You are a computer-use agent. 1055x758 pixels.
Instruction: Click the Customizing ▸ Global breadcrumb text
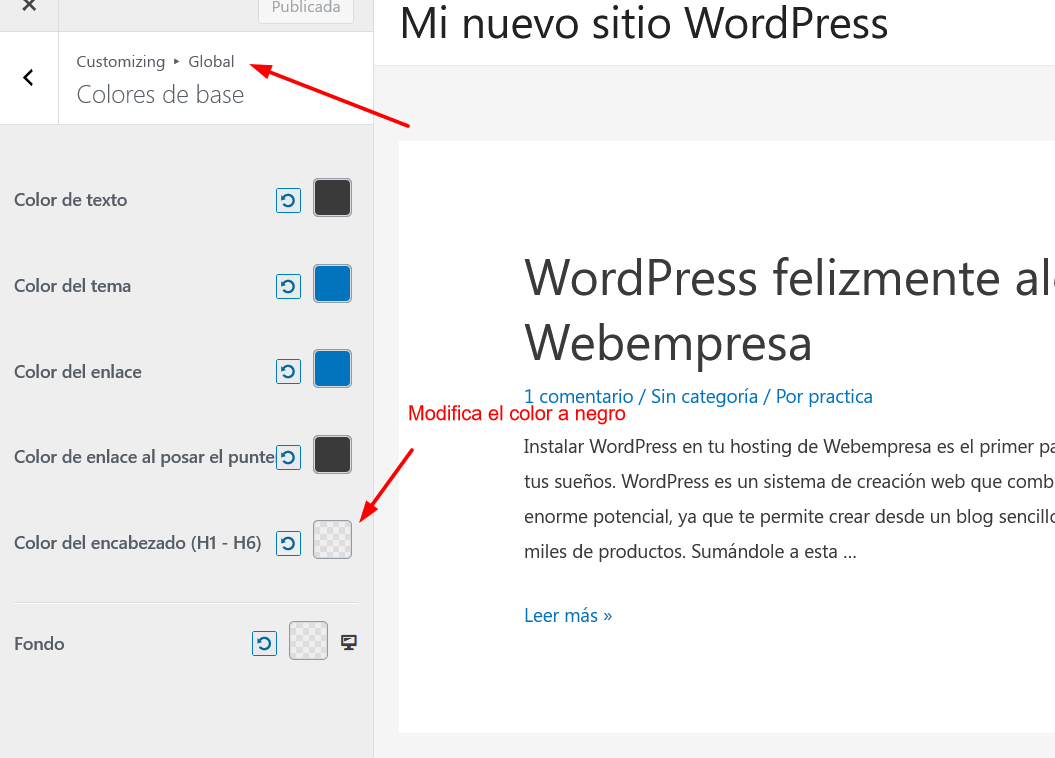tap(155, 62)
